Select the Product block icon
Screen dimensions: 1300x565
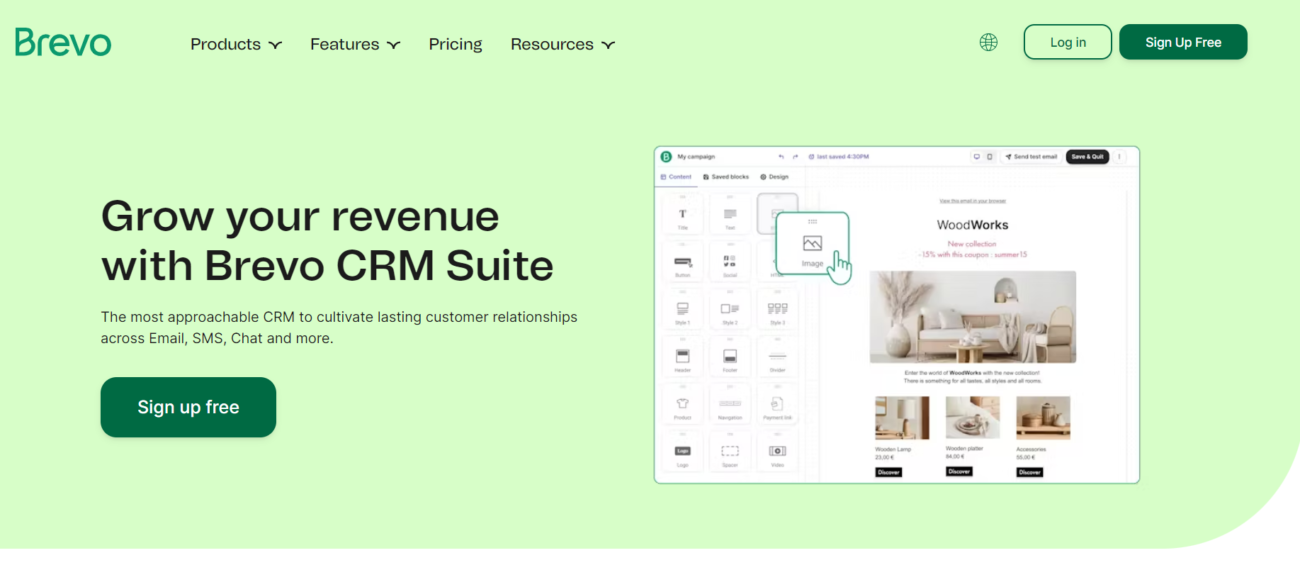[683, 404]
